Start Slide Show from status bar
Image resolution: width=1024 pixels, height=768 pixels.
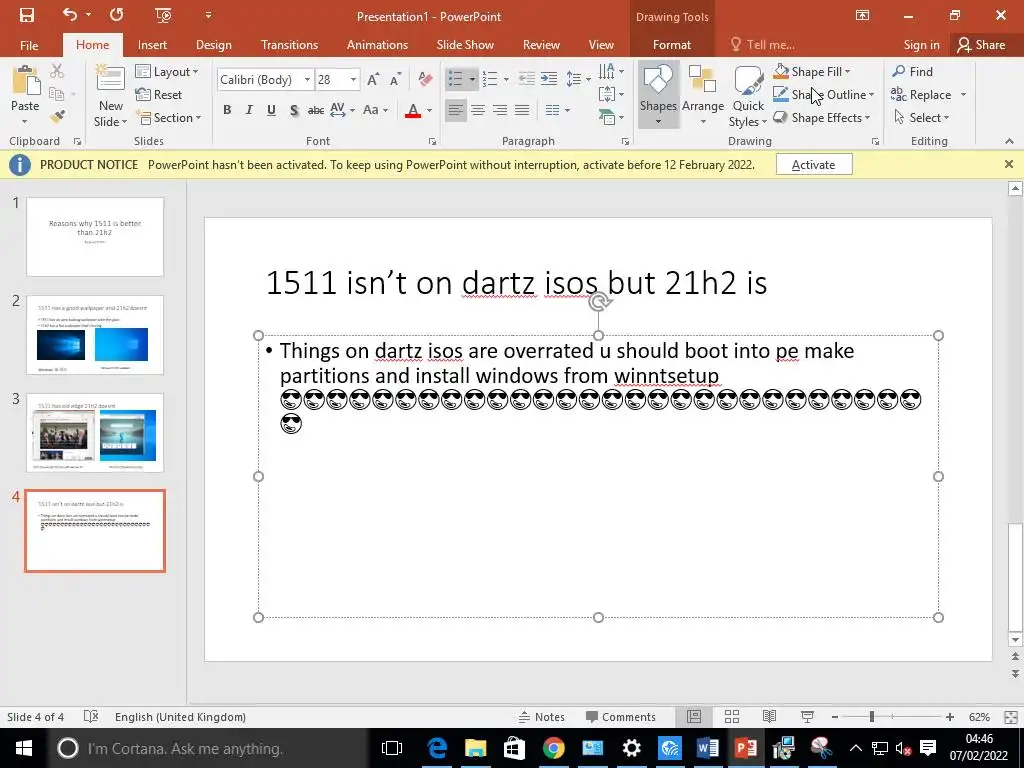pos(807,717)
